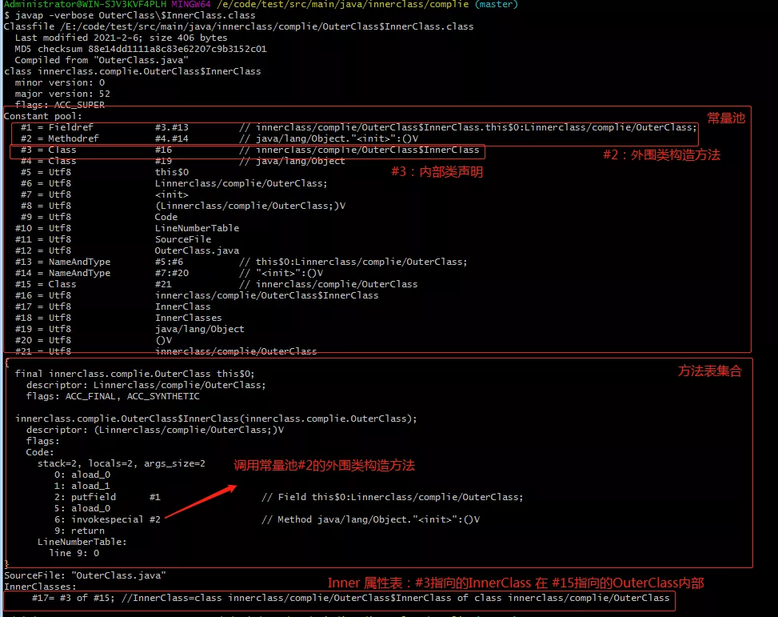Click the 'SourceFile: "OuterClass.java"' line
The height and width of the screenshot is (617, 778).
point(85,576)
